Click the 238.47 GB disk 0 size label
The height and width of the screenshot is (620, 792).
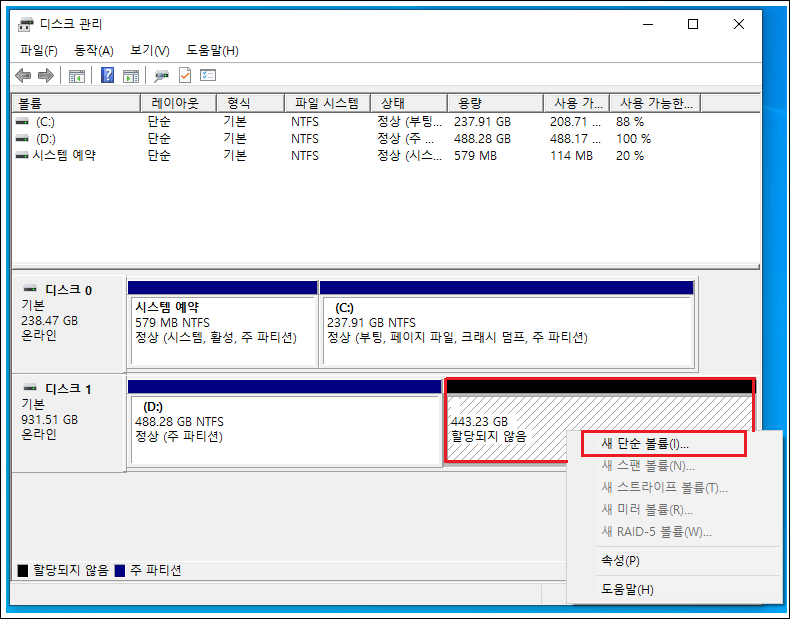click(x=50, y=320)
